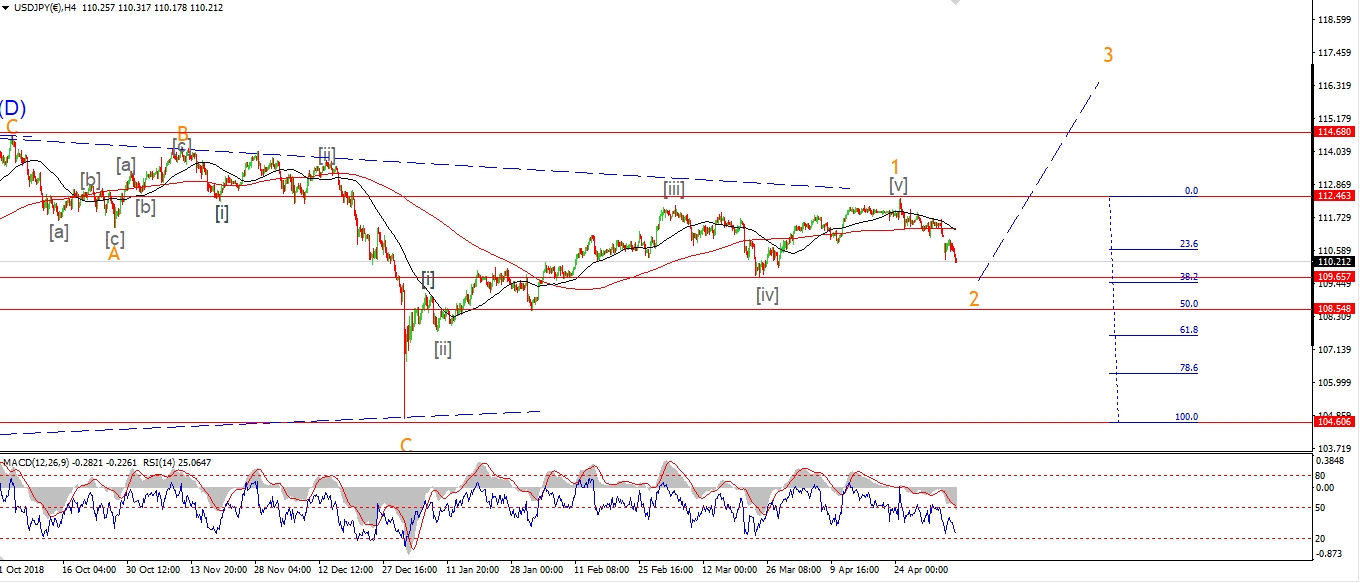This screenshot has height=583, width=1360.
Task: Click the 27 Dec 16:00 time axis label
Action: click(410, 569)
